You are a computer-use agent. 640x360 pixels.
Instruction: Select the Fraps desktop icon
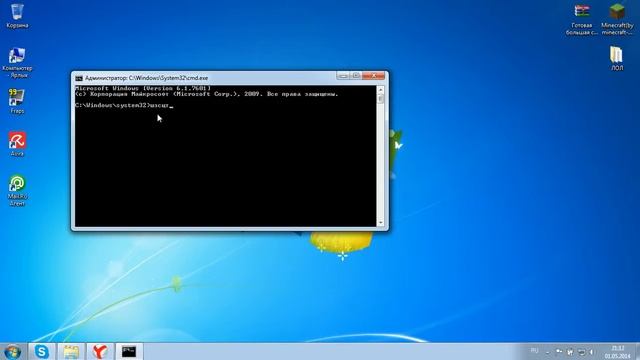point(17,101)
